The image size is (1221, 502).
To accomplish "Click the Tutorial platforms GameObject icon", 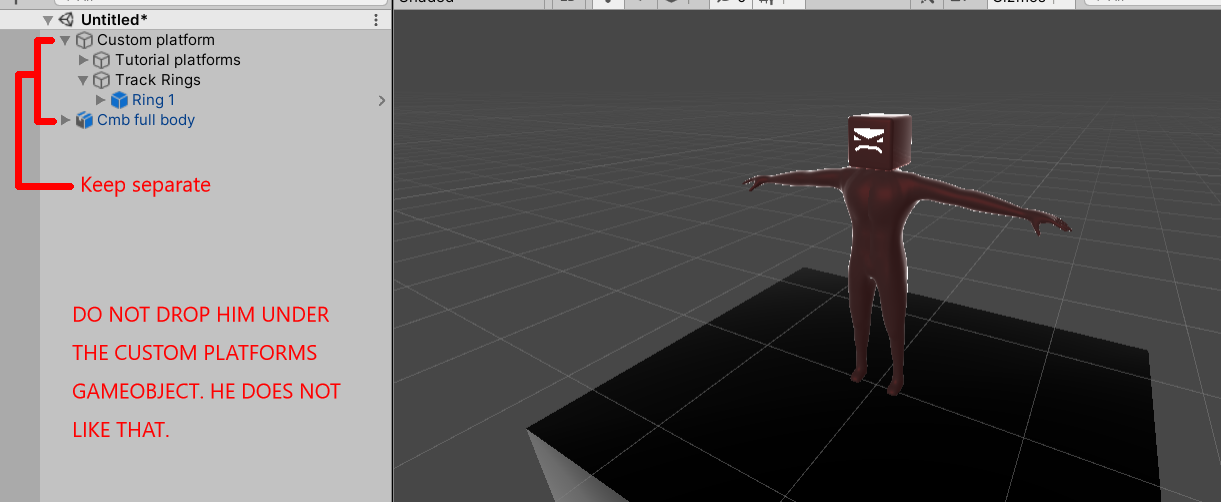I will coord(102,60).
